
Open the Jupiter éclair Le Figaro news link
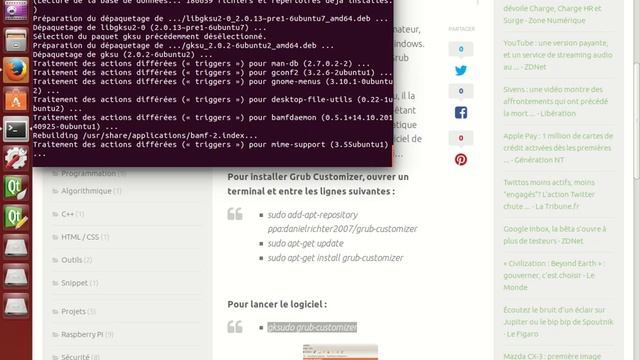pyautogui.click(x=558, y=322)
